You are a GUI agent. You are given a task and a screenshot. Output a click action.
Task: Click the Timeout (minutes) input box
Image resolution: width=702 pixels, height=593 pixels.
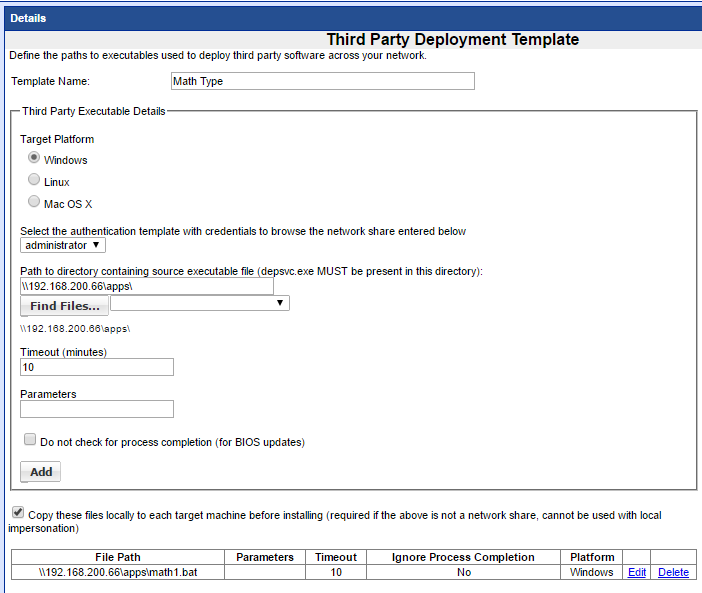coord(97,367)
